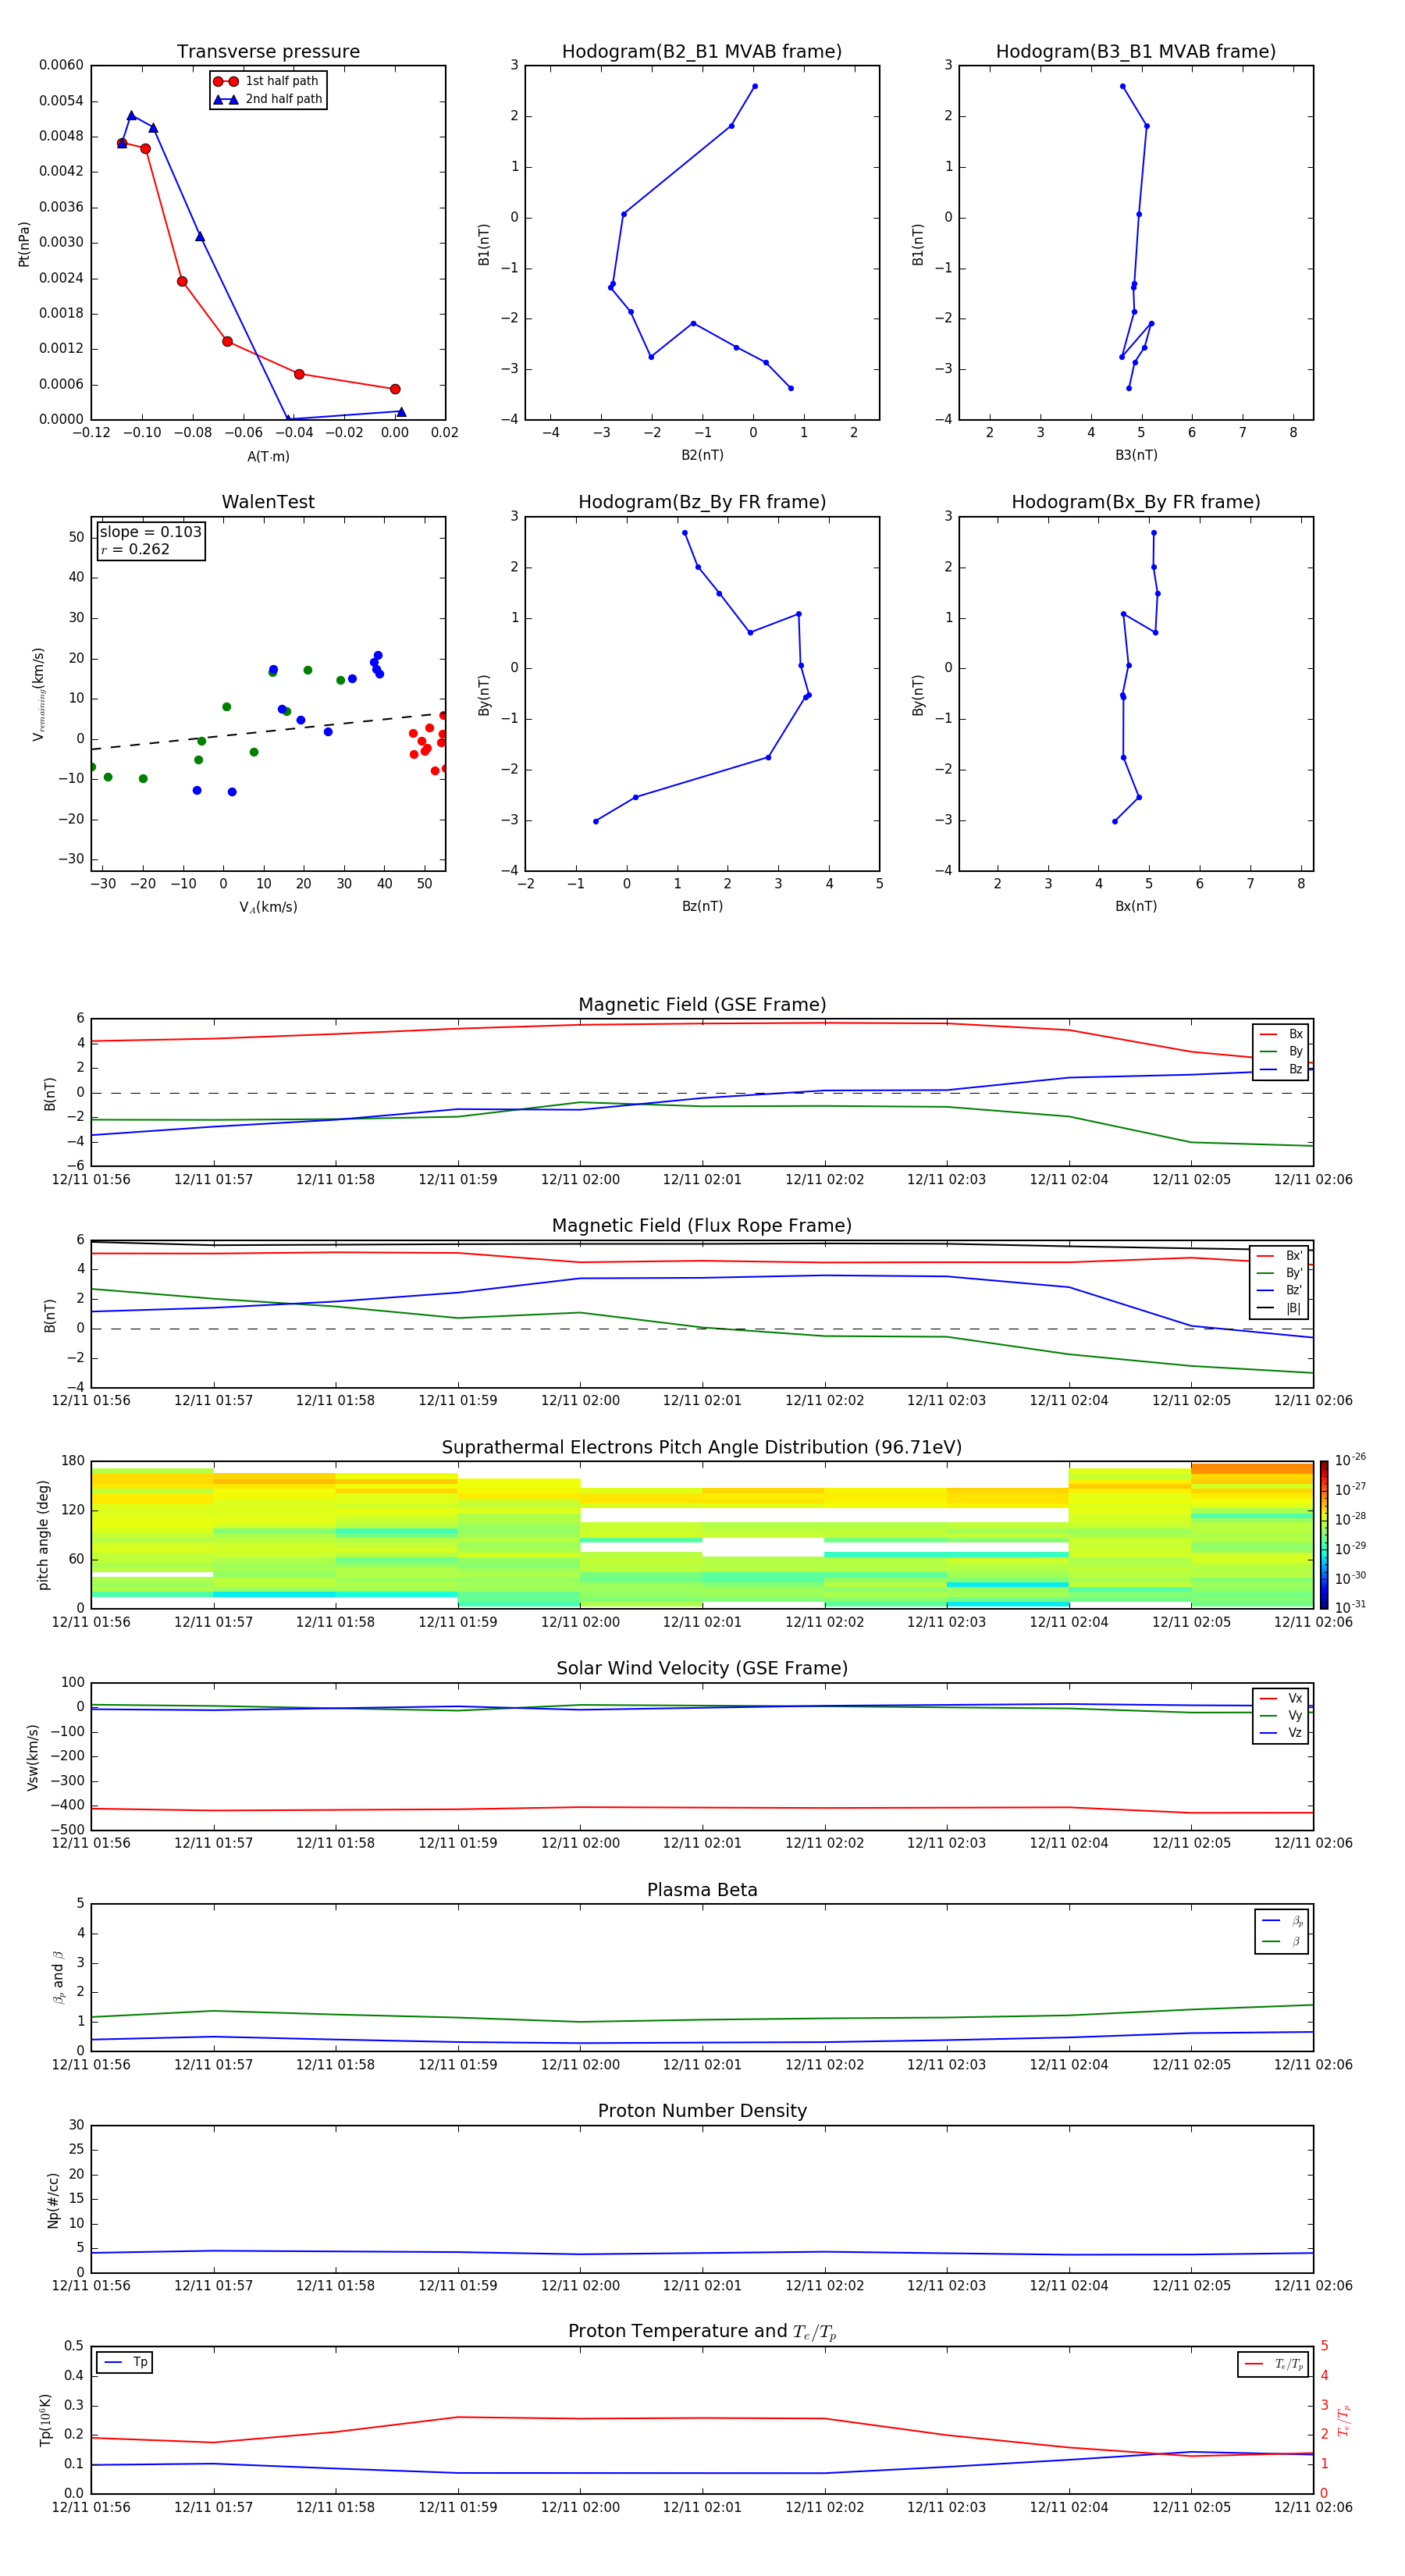This screenshot has height=2576, width=1405.
Task: Click the red Te/Tp right-axis label
Action: pos(1343,2420)
